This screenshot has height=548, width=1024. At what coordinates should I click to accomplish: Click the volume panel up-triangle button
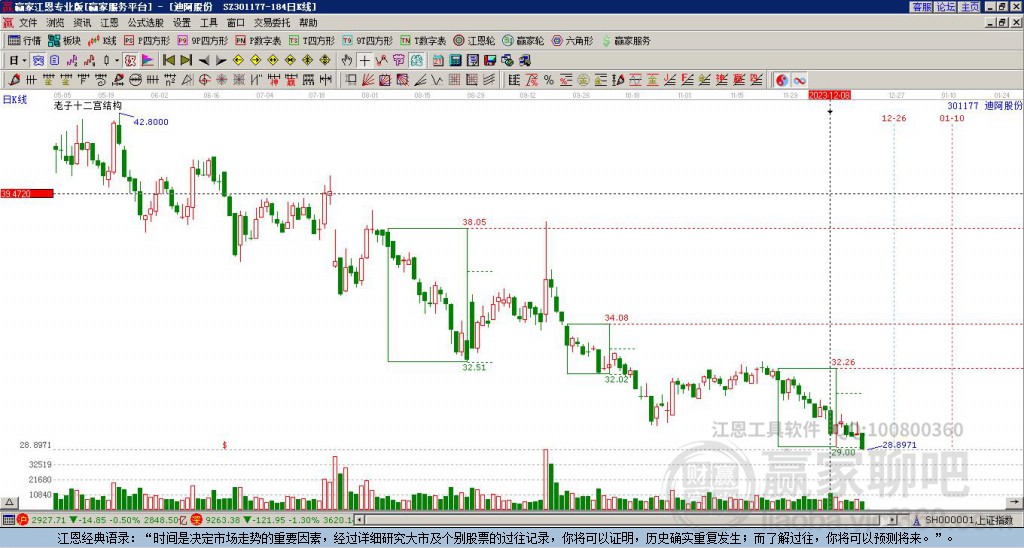9,502
